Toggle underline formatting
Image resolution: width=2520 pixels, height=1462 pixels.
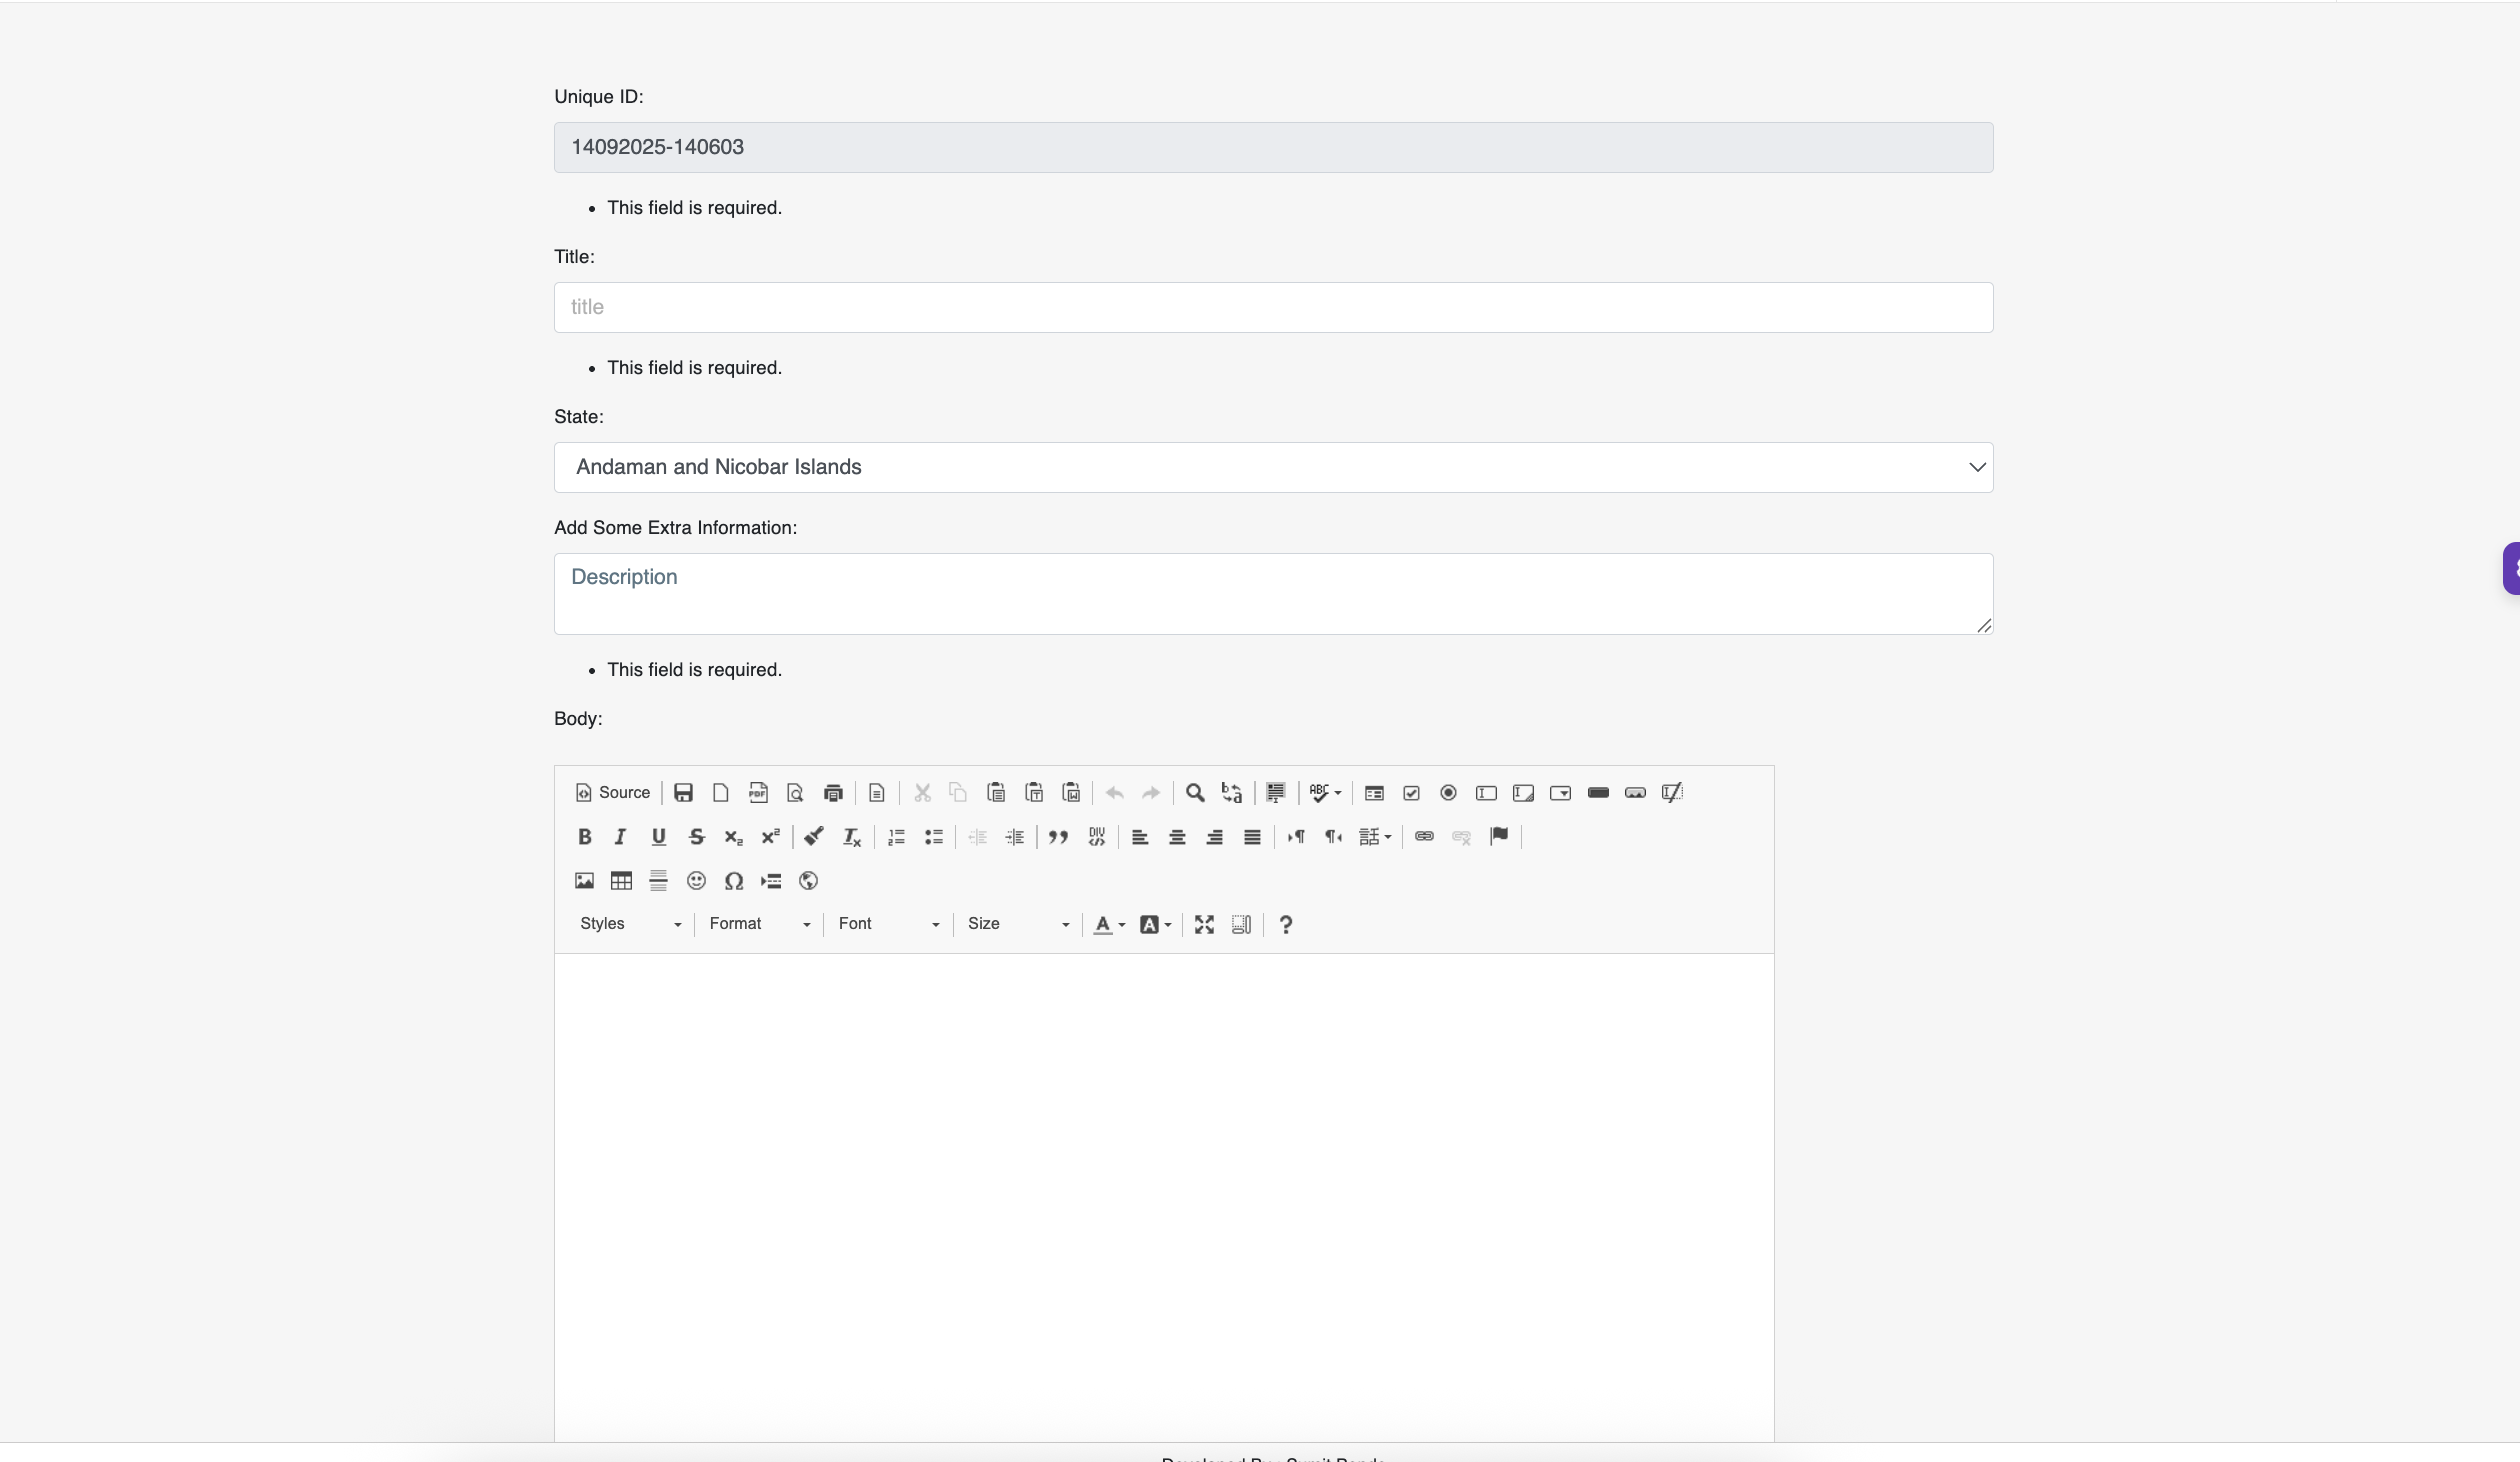point(658,837)
